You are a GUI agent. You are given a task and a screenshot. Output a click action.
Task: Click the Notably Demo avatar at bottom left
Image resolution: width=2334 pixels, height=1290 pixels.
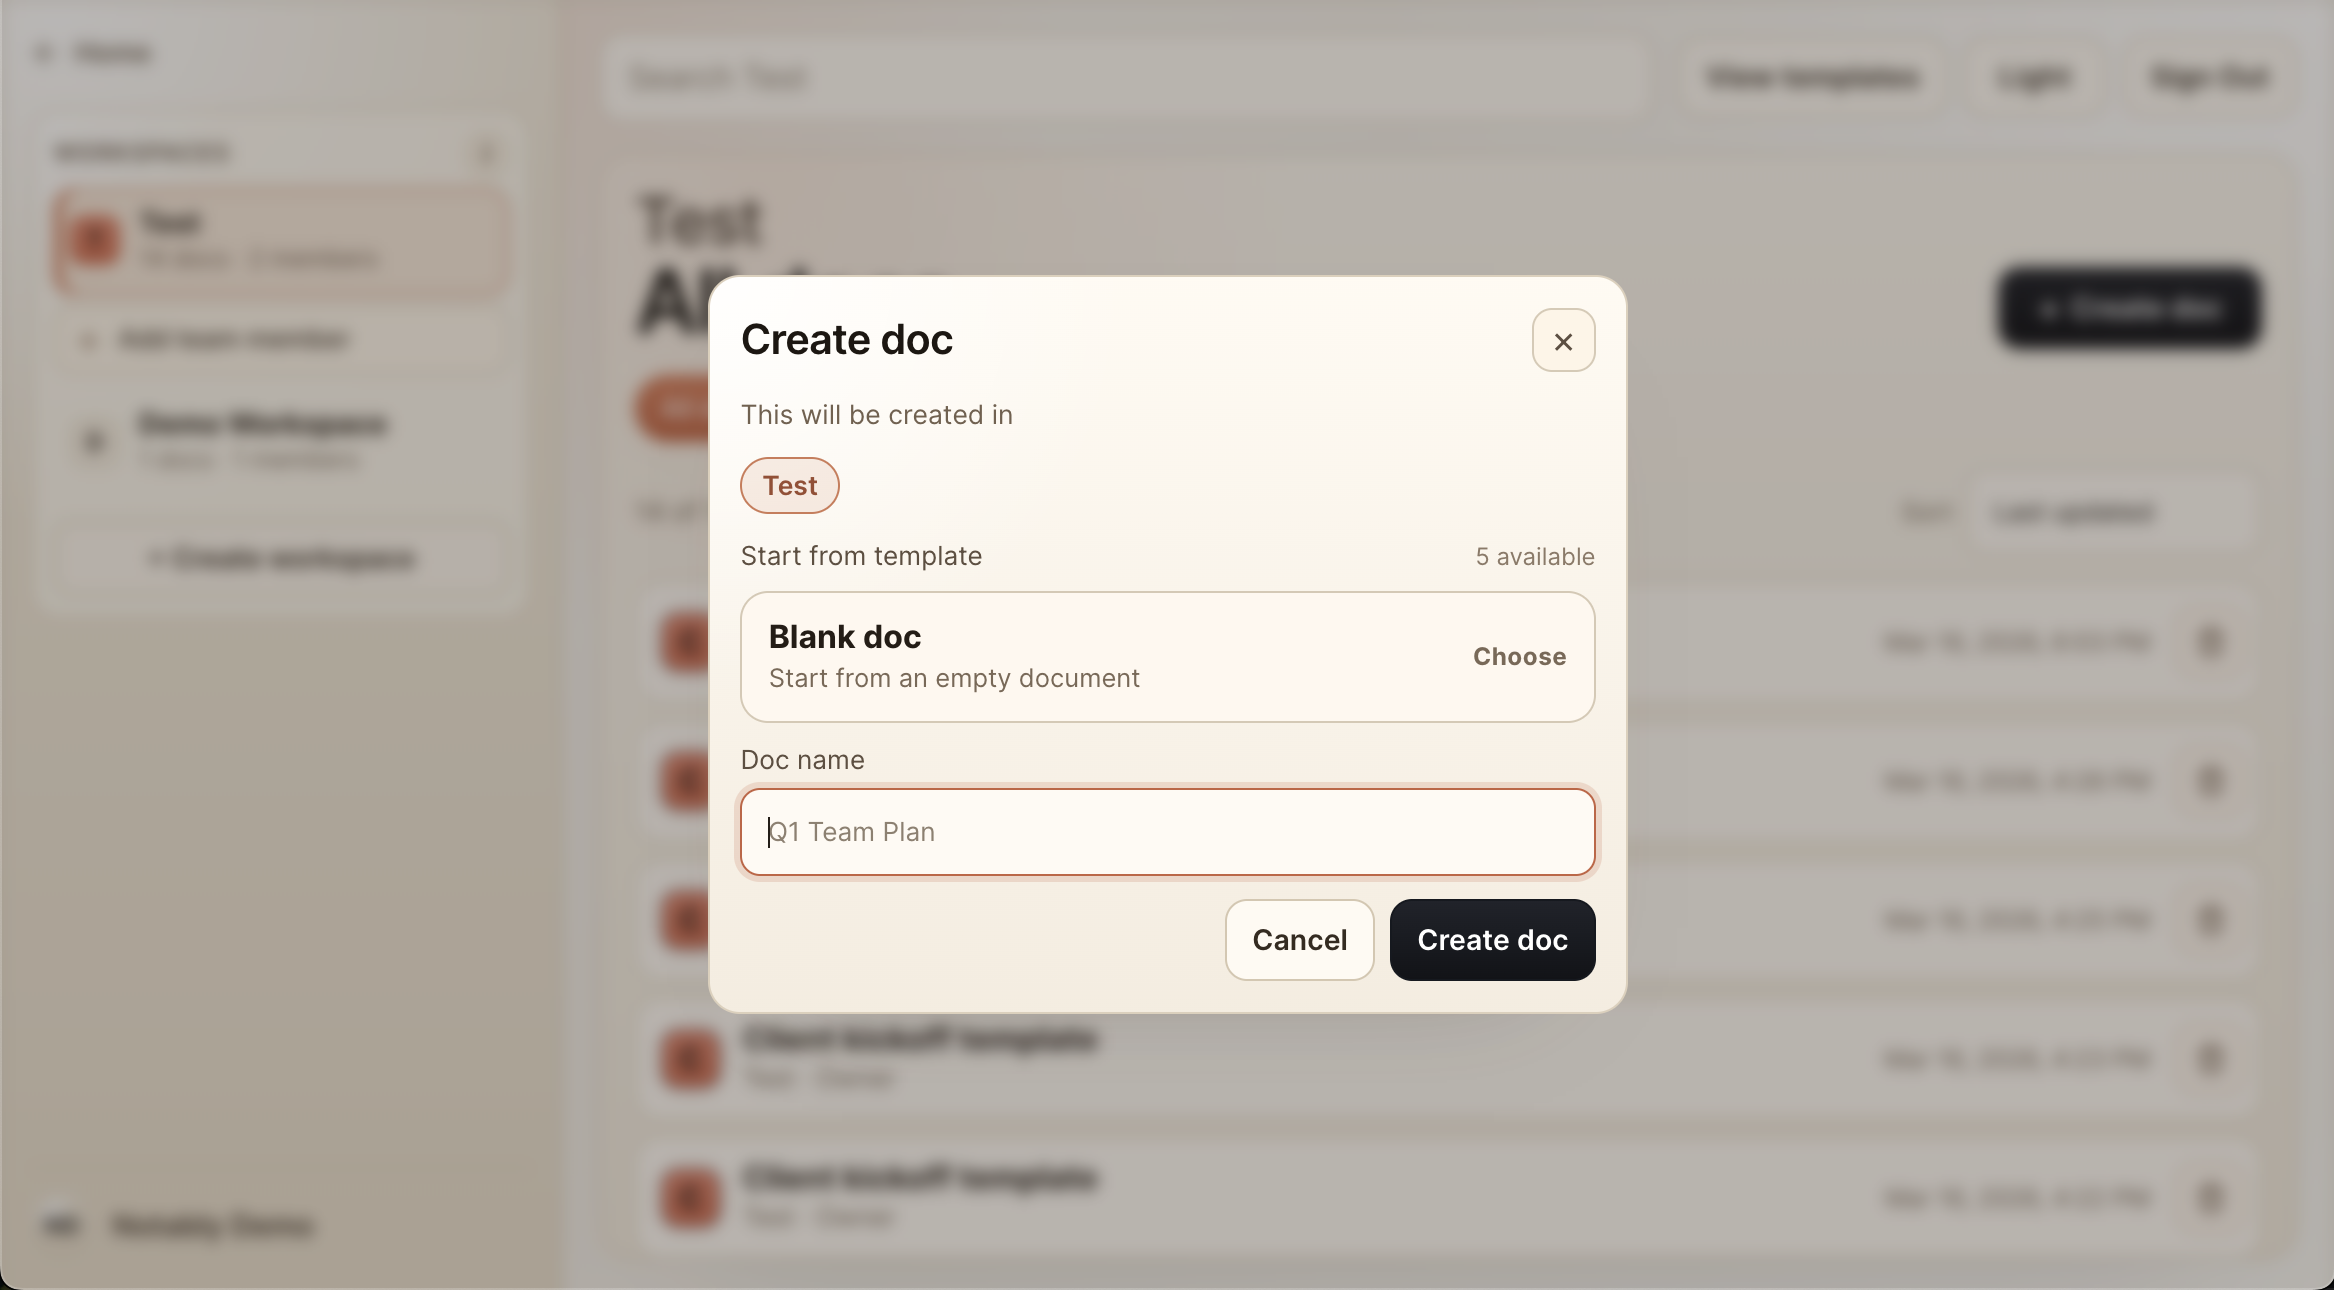pos(61,1226)
